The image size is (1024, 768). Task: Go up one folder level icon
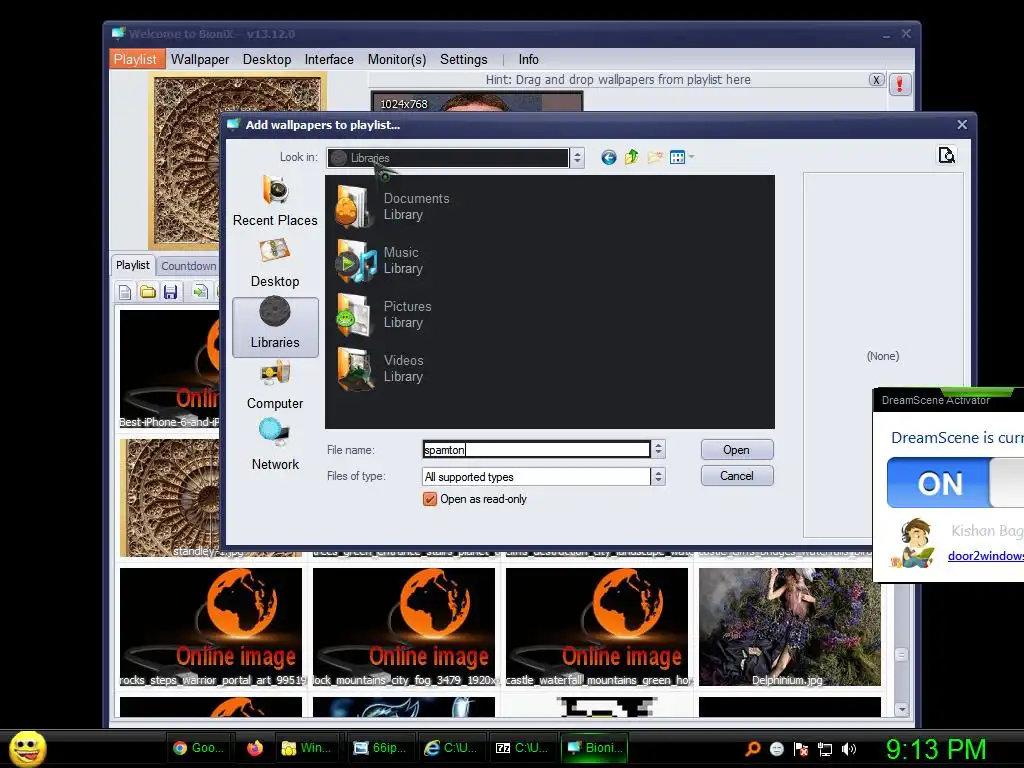pos(631,157)
